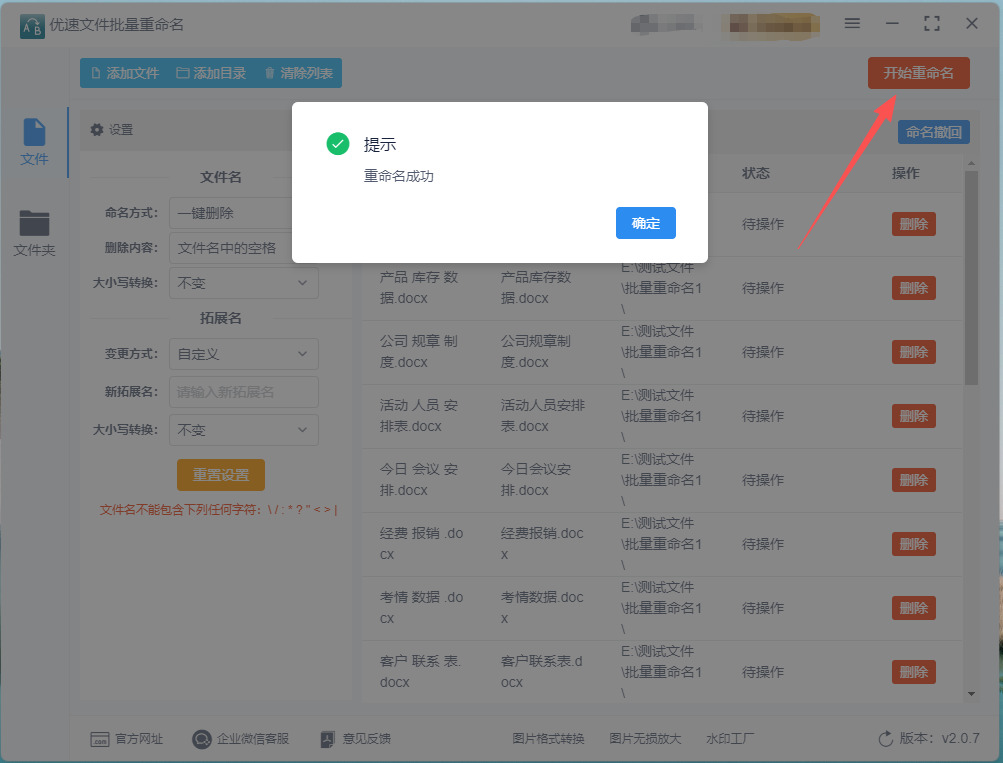The width and height of the screenshot is (1003, 763).
Task: Select new name 客户联系表.docx cell
Action: tap(541, 672)
